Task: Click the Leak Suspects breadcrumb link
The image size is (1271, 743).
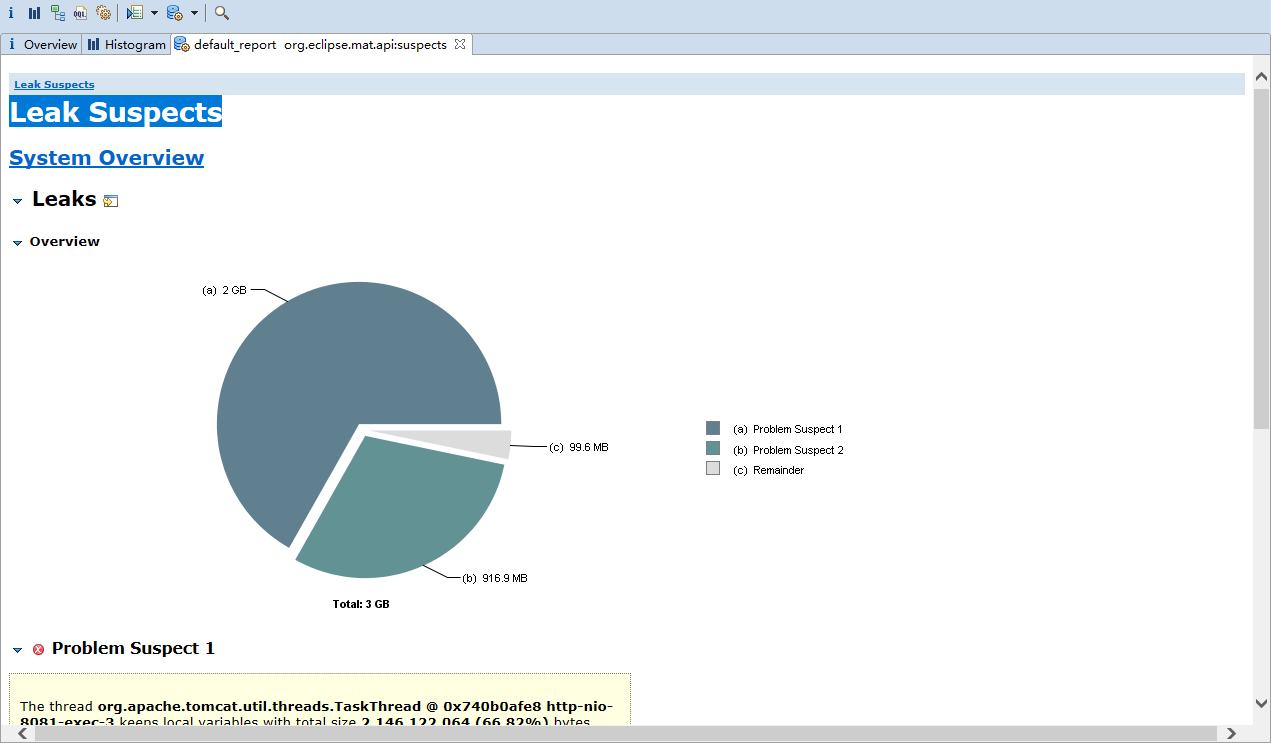Action: tap(54, 84)
